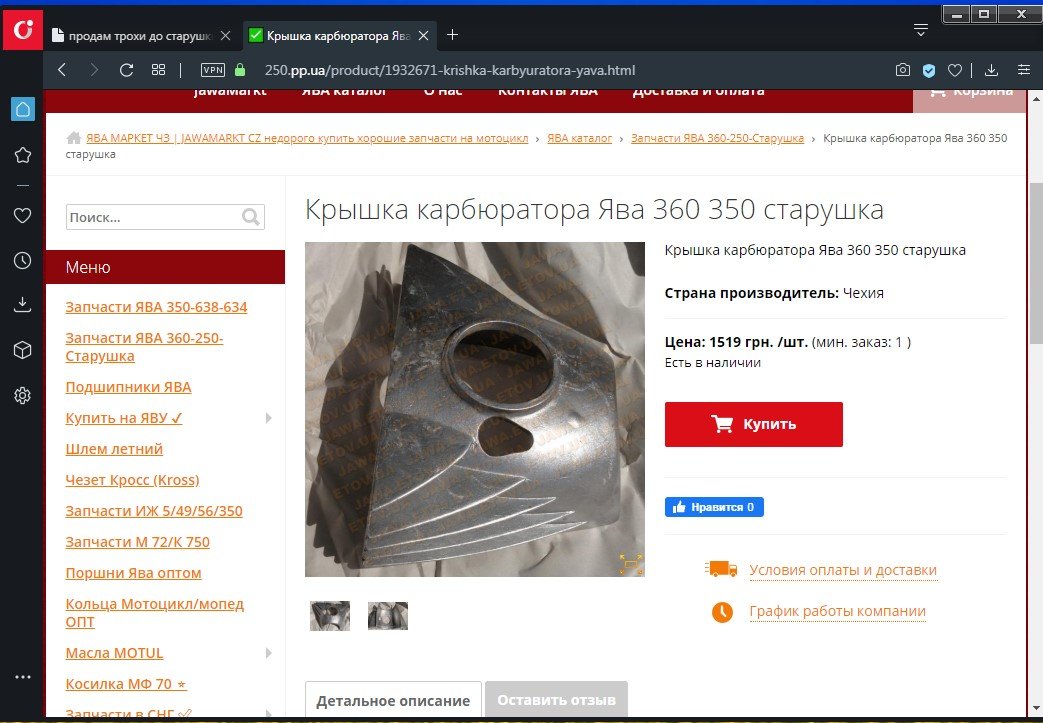The image size is (1043, 723).
Task: Add page to bookmarks with heart icon
Action: [x=955, y=70]
